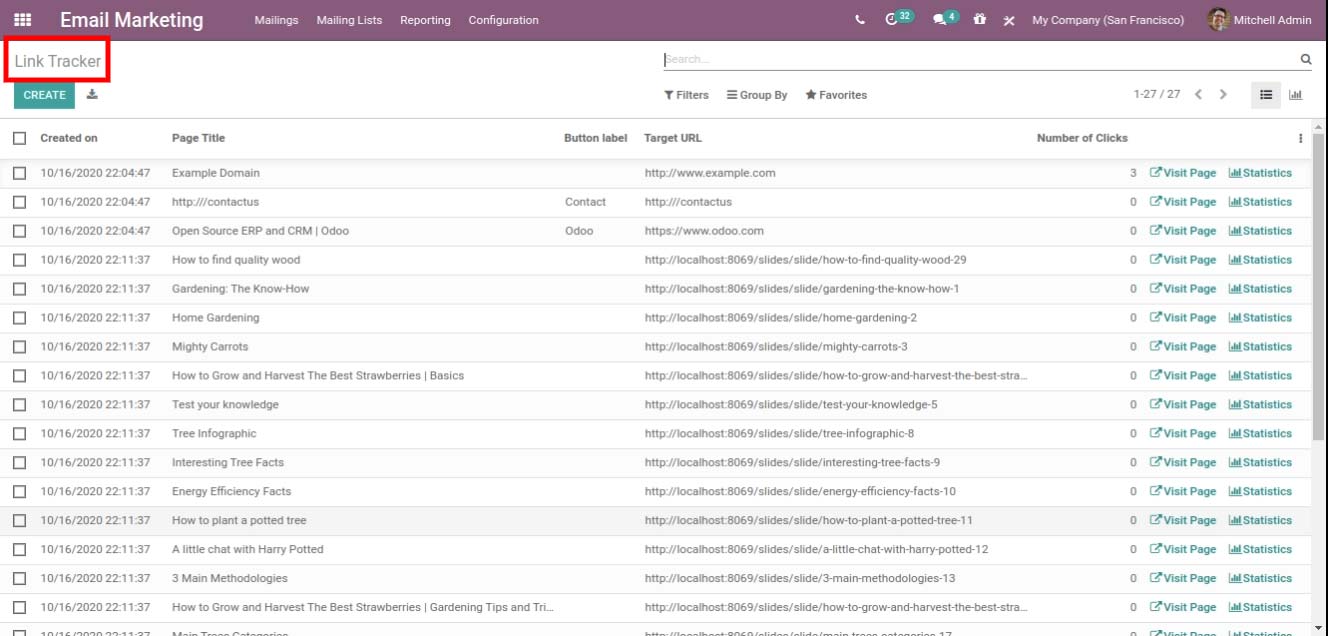Click the Email Marketing app title
The height and width of the screenshot is (636, 1328).
tap(131, 20)
